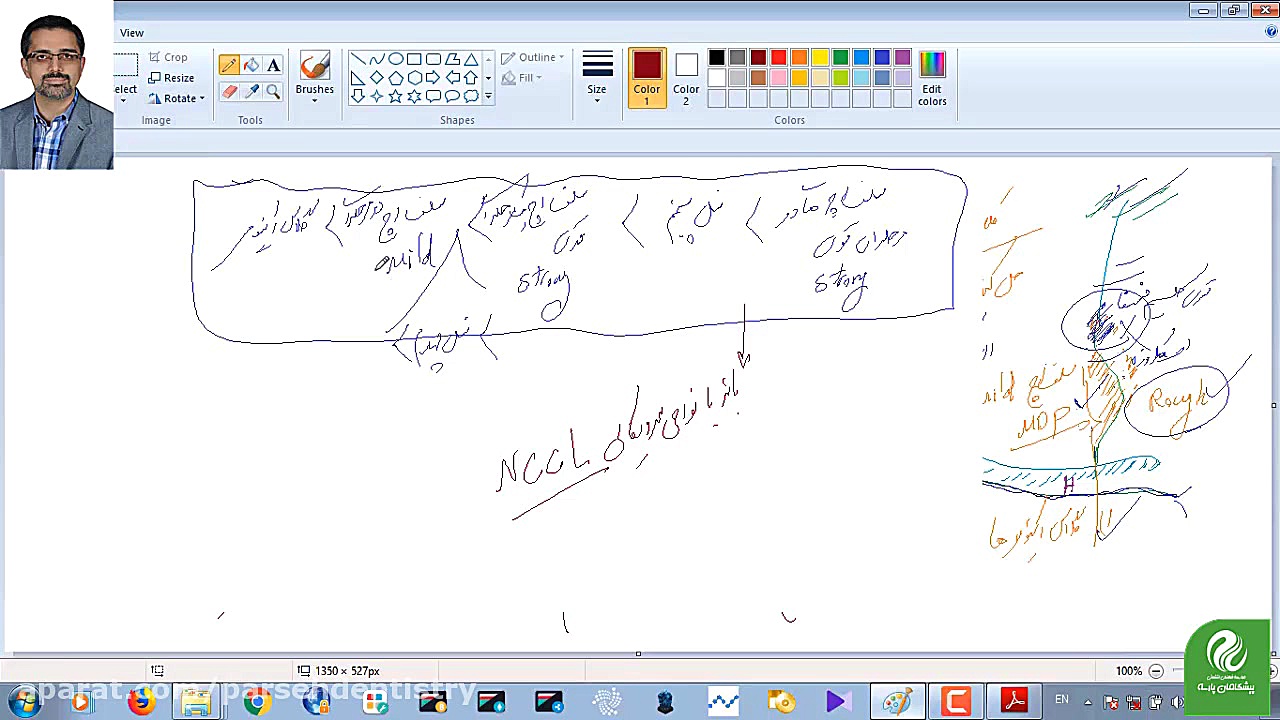Click the Crop button

(x=168, y=58)
